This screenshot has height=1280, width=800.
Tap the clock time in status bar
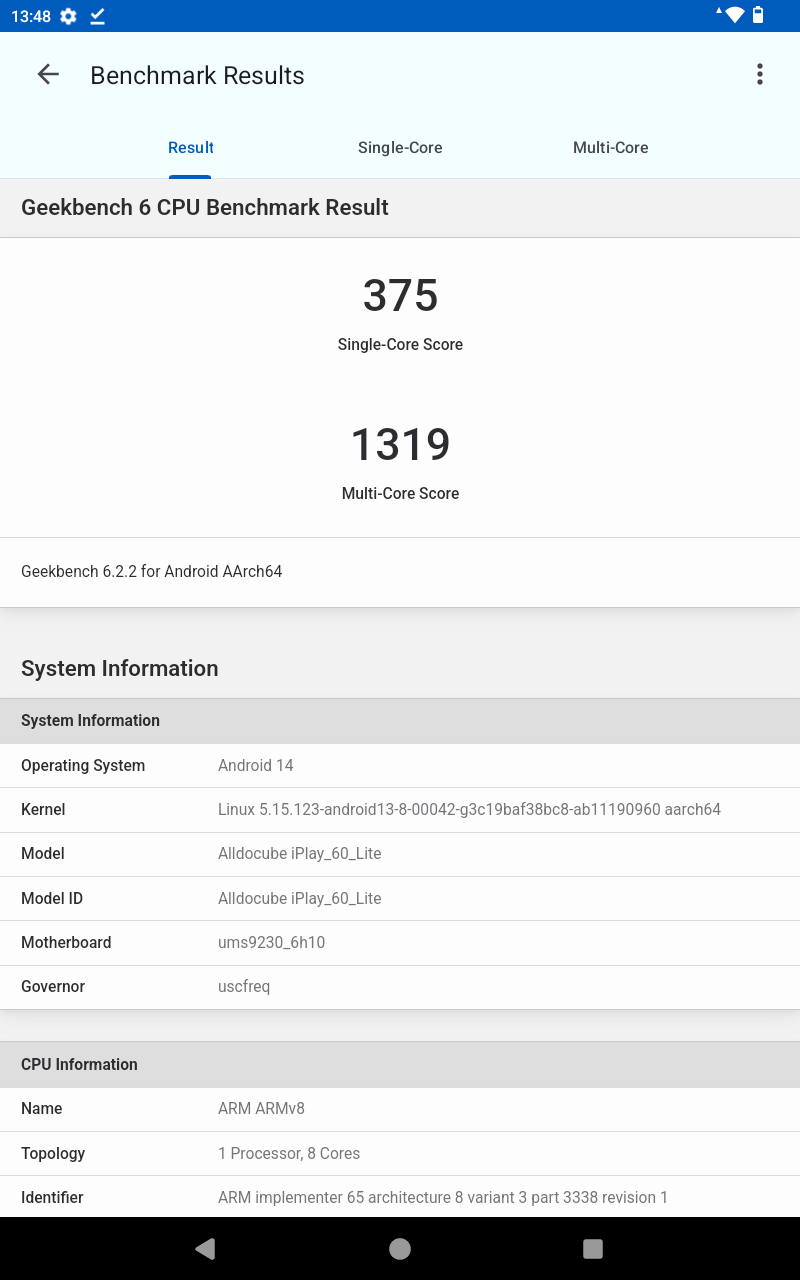[30, 16]
